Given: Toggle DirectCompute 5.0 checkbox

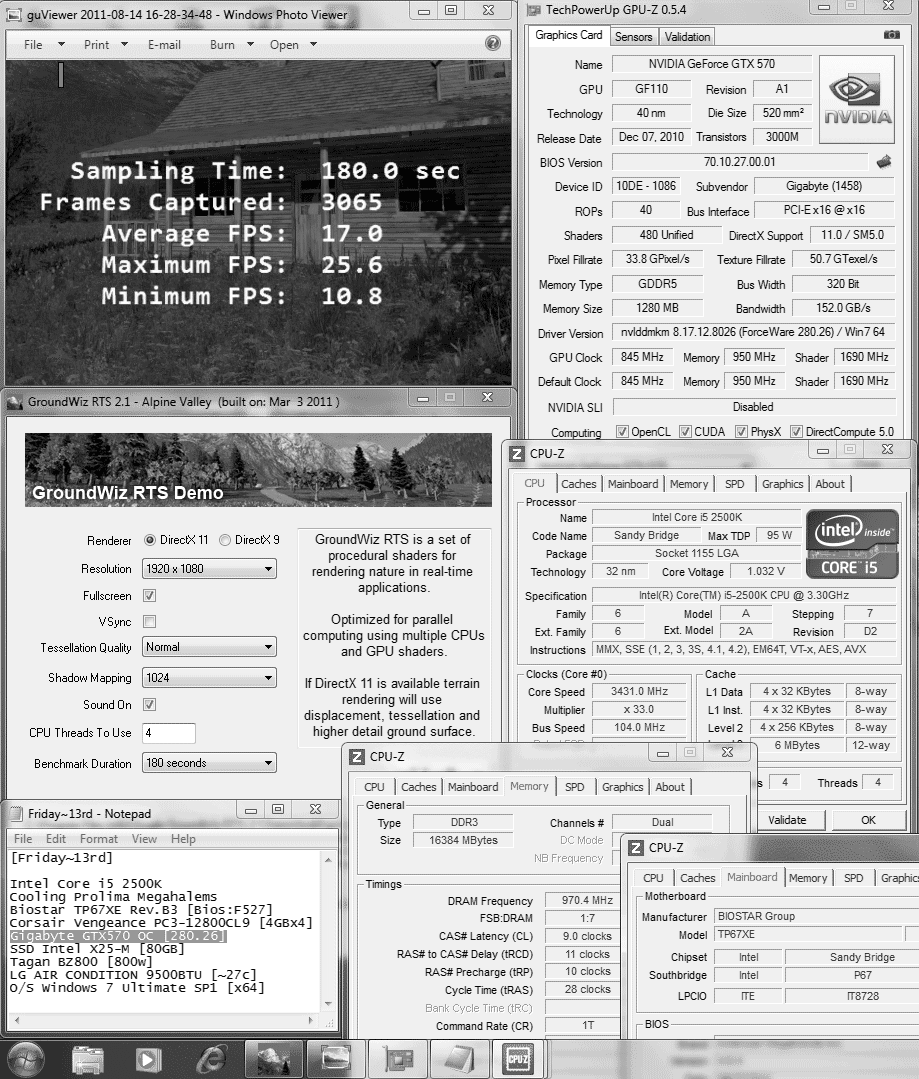Looking at the screenshot, I should (x=796, y=431).
